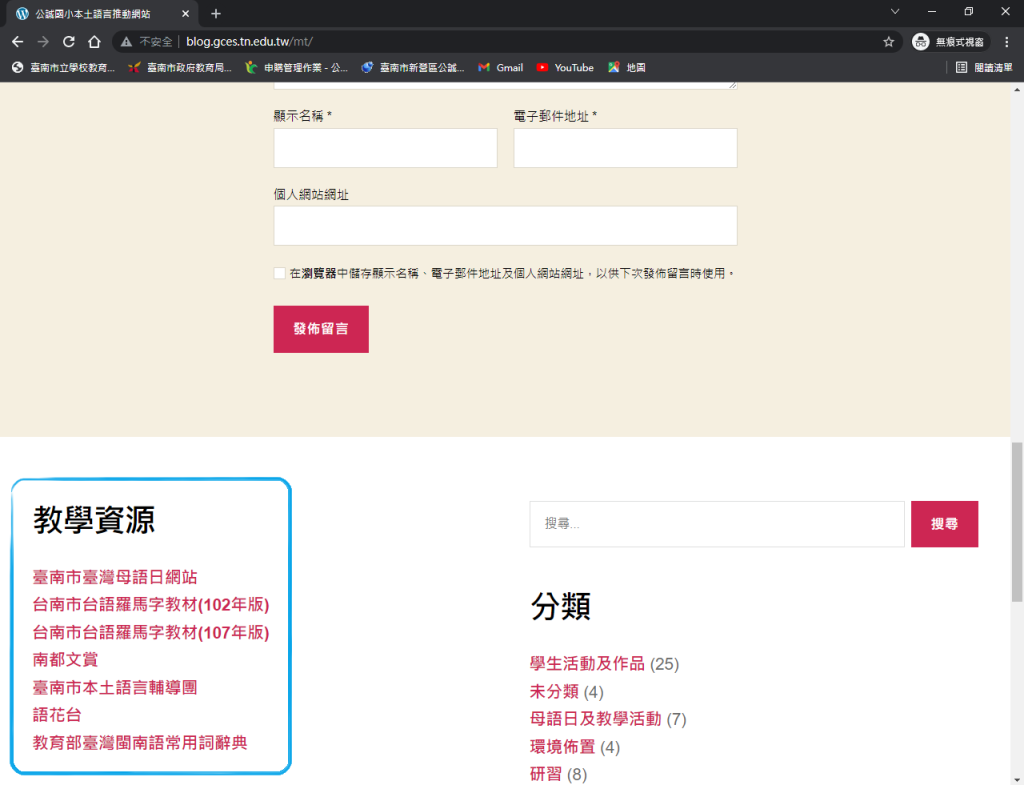This screenshot has width=1024, height=785.
Task: Close the 公誠國小本土語言推動網站 tab
Action: coord(185,14)
